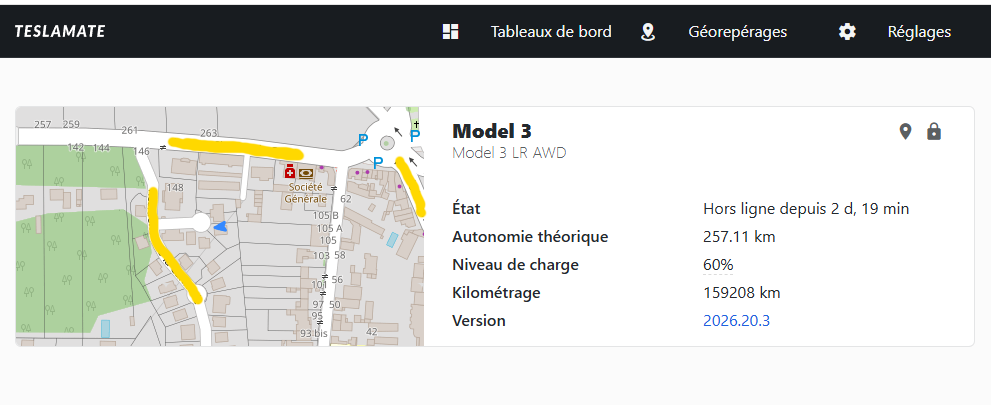The width and height of the screenshot is (991, 405).
Task: Click the Kilométrage label
Action: pyautogui.click(x=496, y=293)
